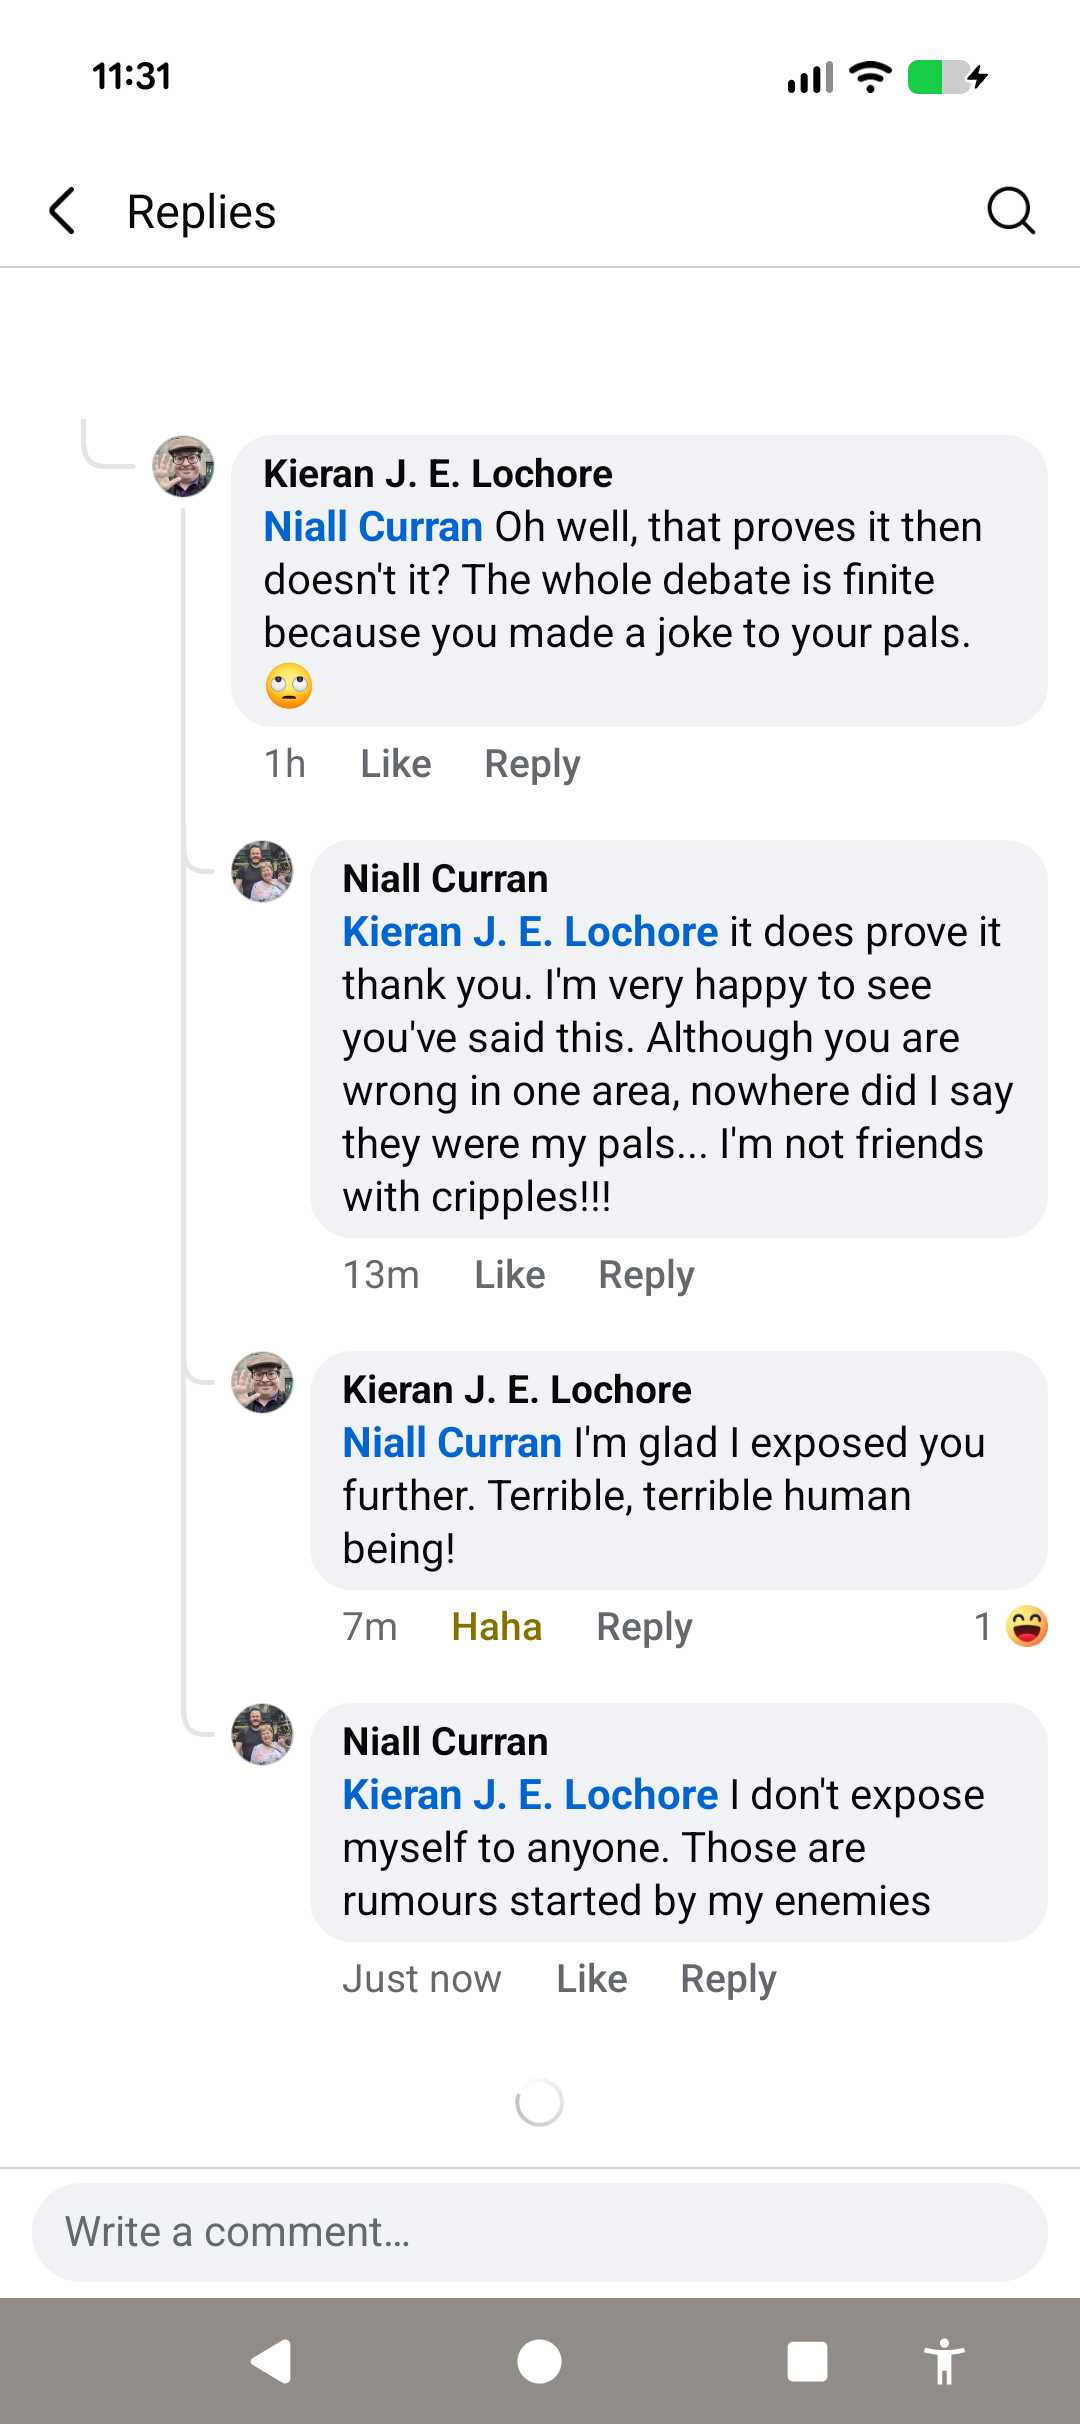
Task: Reply to Kieran's 1h comment
Action: click(x=532, y=764)
